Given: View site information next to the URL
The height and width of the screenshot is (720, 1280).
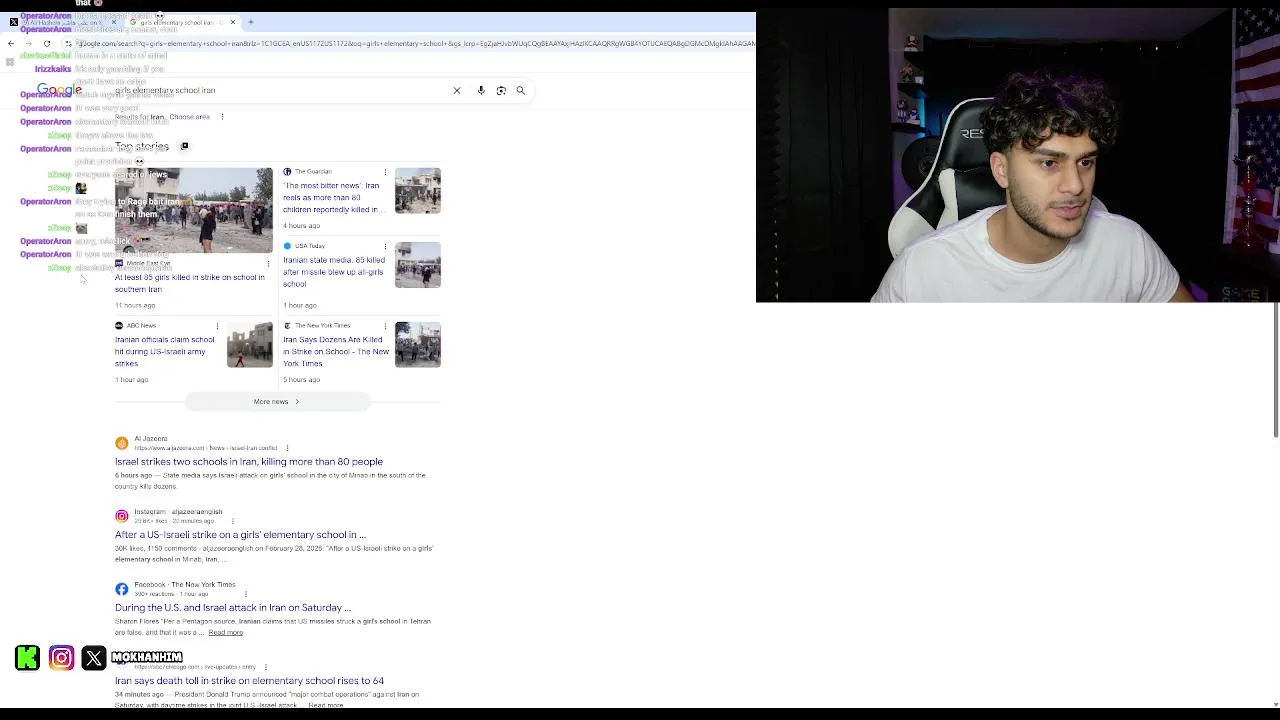Looking at the screenshot, I should pos(68,44).
